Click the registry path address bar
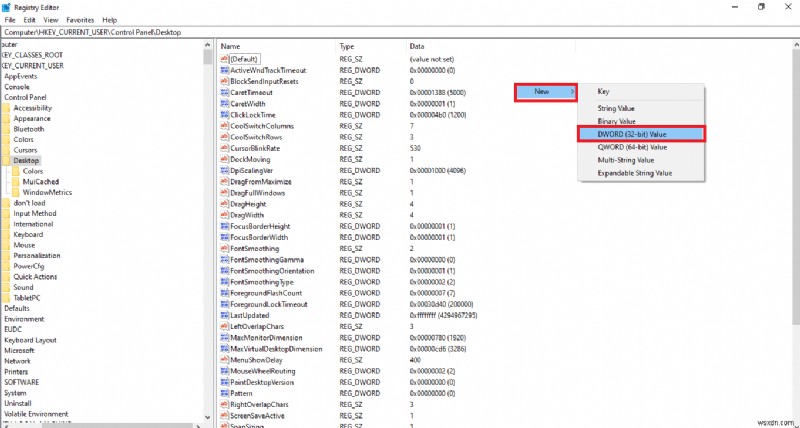The image size is (800, 428). pyautogui.click(x=400, y=32)
